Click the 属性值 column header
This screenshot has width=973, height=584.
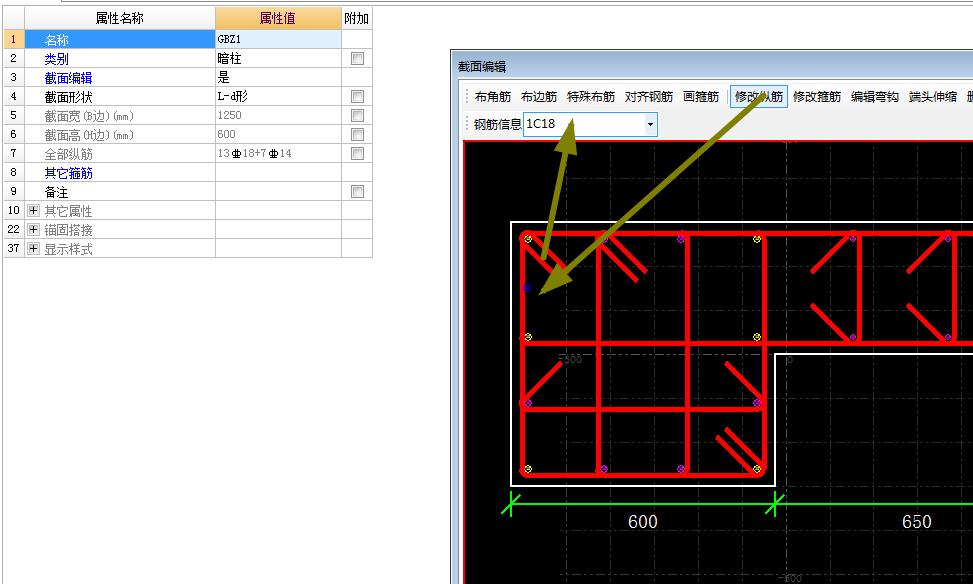tap(278, 19)
